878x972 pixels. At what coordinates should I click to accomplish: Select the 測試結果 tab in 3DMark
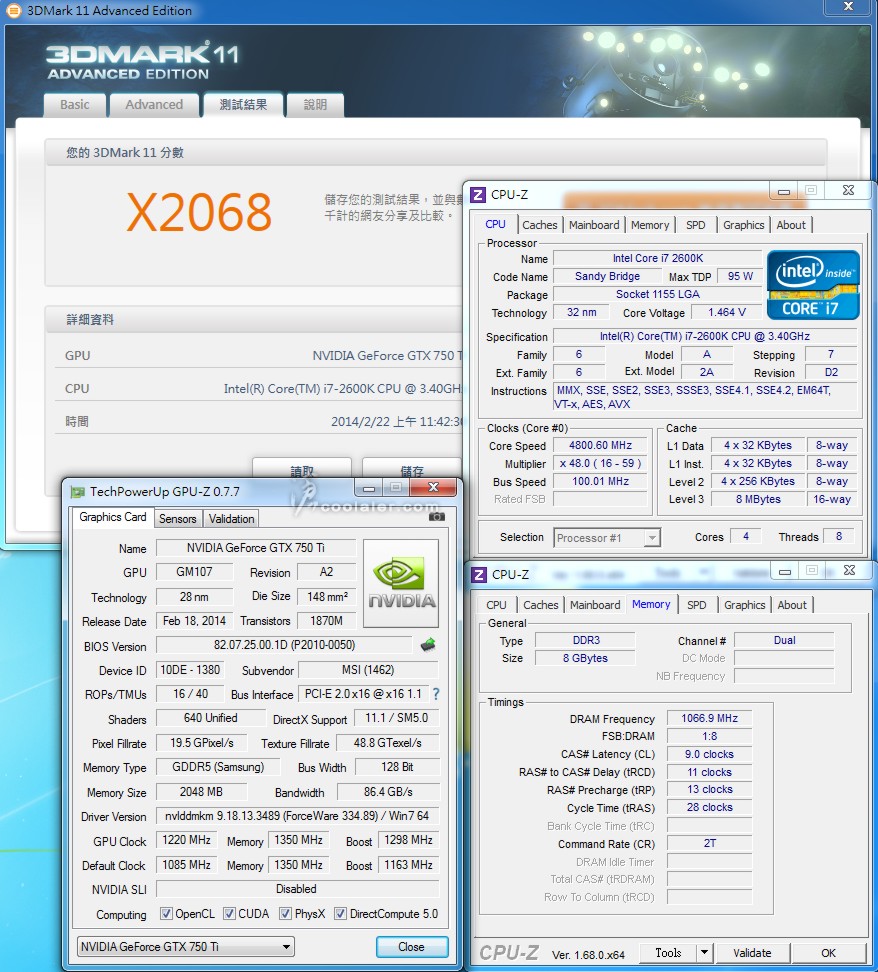[243, 105]
